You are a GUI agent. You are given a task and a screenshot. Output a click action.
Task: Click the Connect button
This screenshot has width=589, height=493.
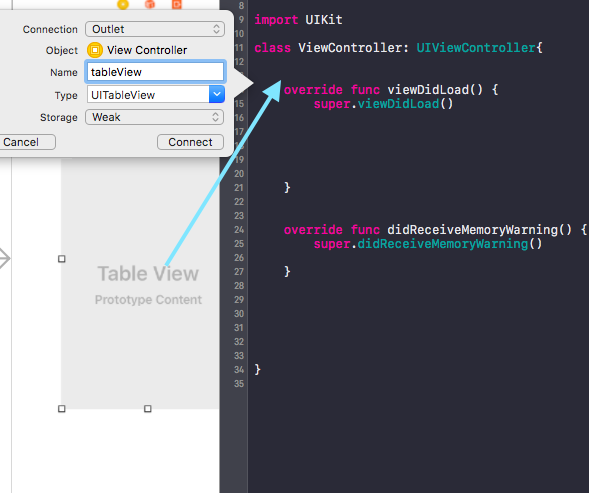point(190,142)
